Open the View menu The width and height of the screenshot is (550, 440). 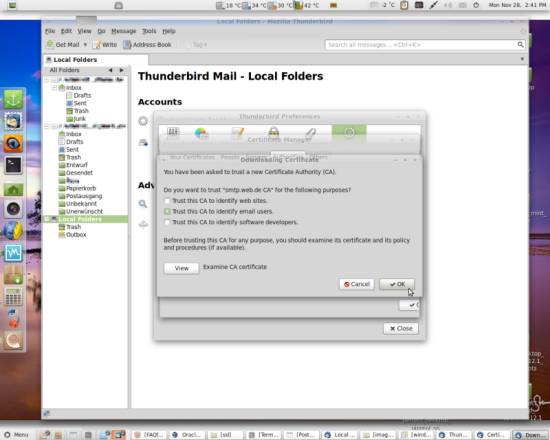[84, 31]
